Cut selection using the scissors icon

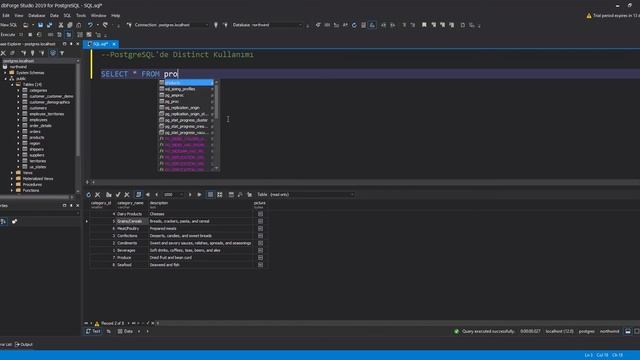[61, 25]
